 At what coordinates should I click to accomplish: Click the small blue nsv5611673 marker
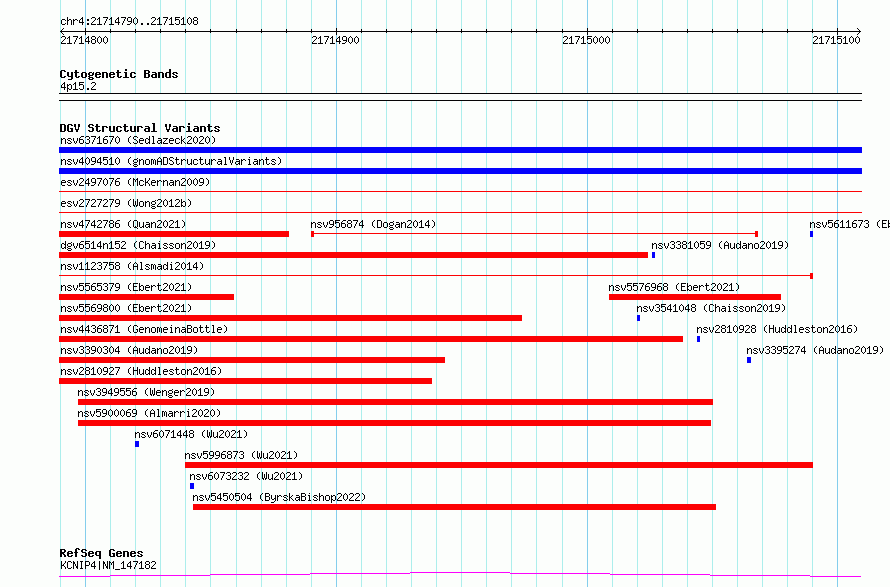(x=812, y=234)
